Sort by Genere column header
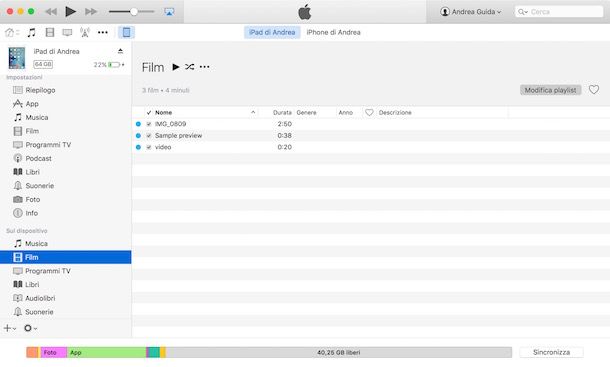Image resolution: width=610 pixels, height=367 pixels. coord(306,112)
